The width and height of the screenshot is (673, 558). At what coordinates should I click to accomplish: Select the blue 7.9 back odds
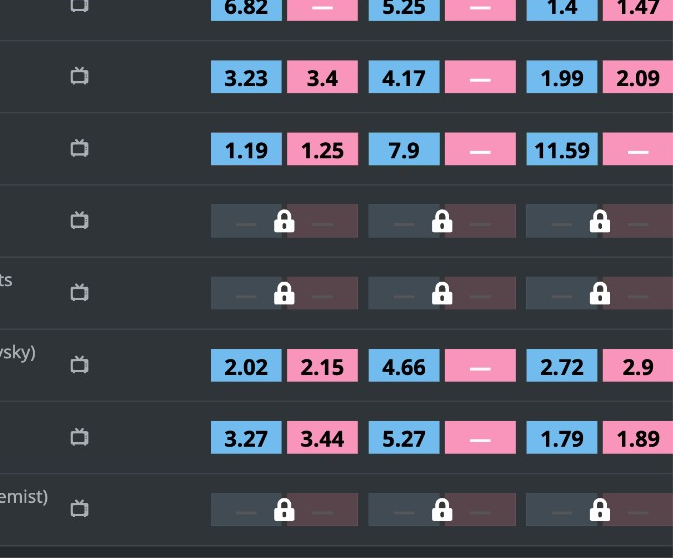(404, 149)
